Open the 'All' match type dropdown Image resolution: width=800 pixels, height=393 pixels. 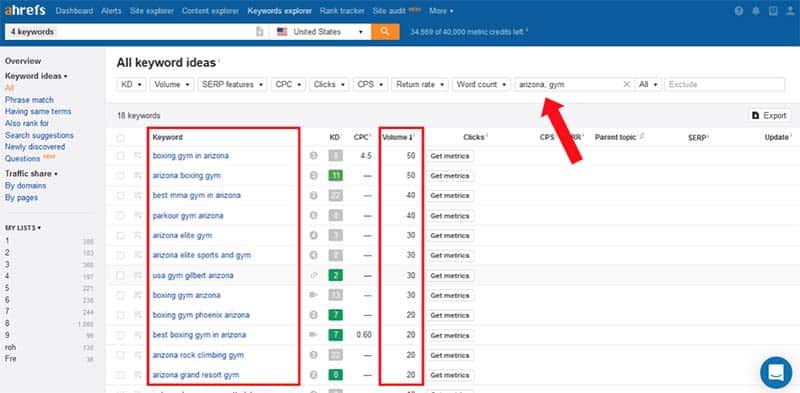(648, 84)
